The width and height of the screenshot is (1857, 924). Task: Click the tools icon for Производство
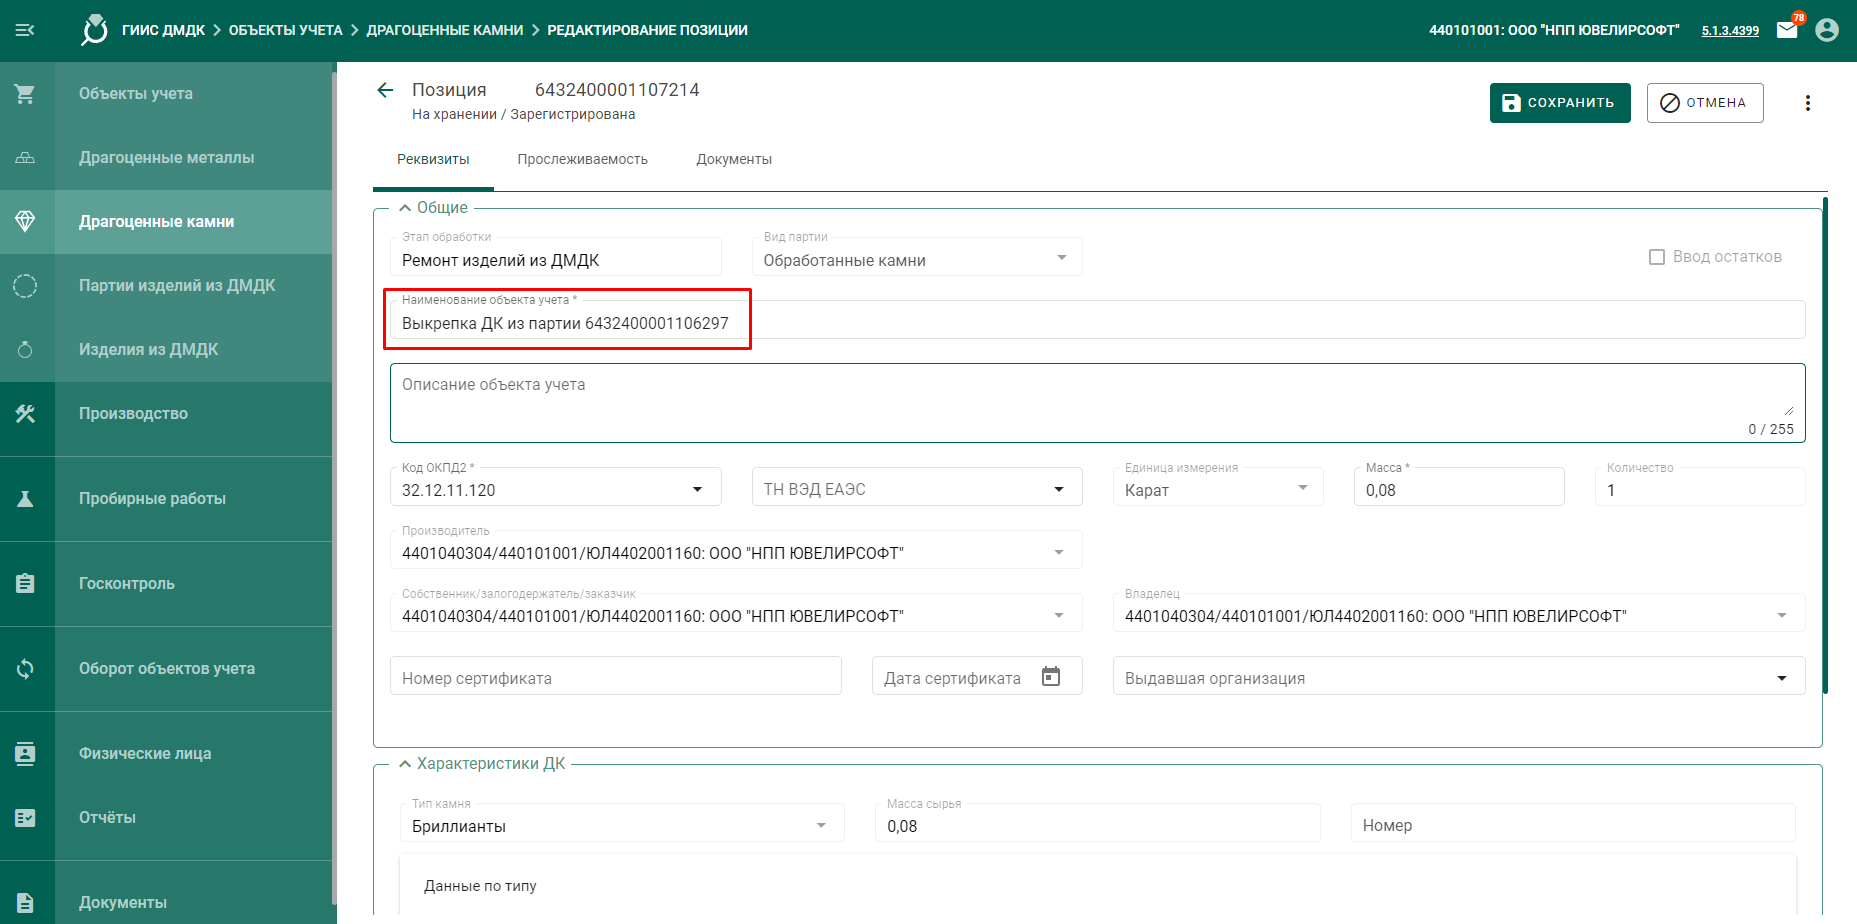(25, 414)
